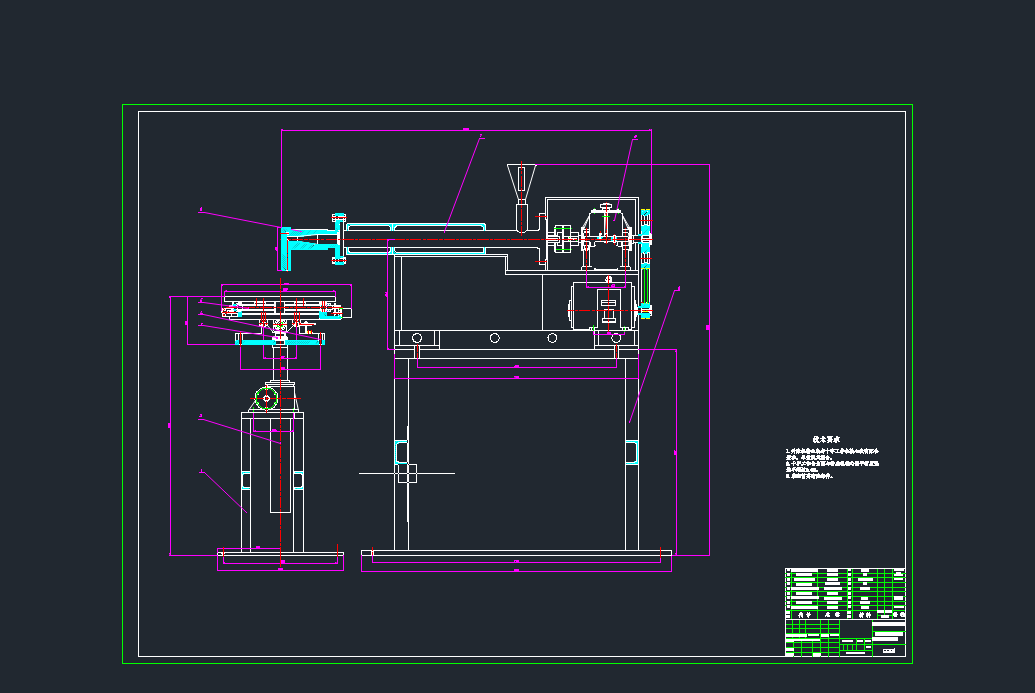Select the drive motor below the gearbox
The width and height of the screenshot is (1035, 693).
click(x=603, y=306)
